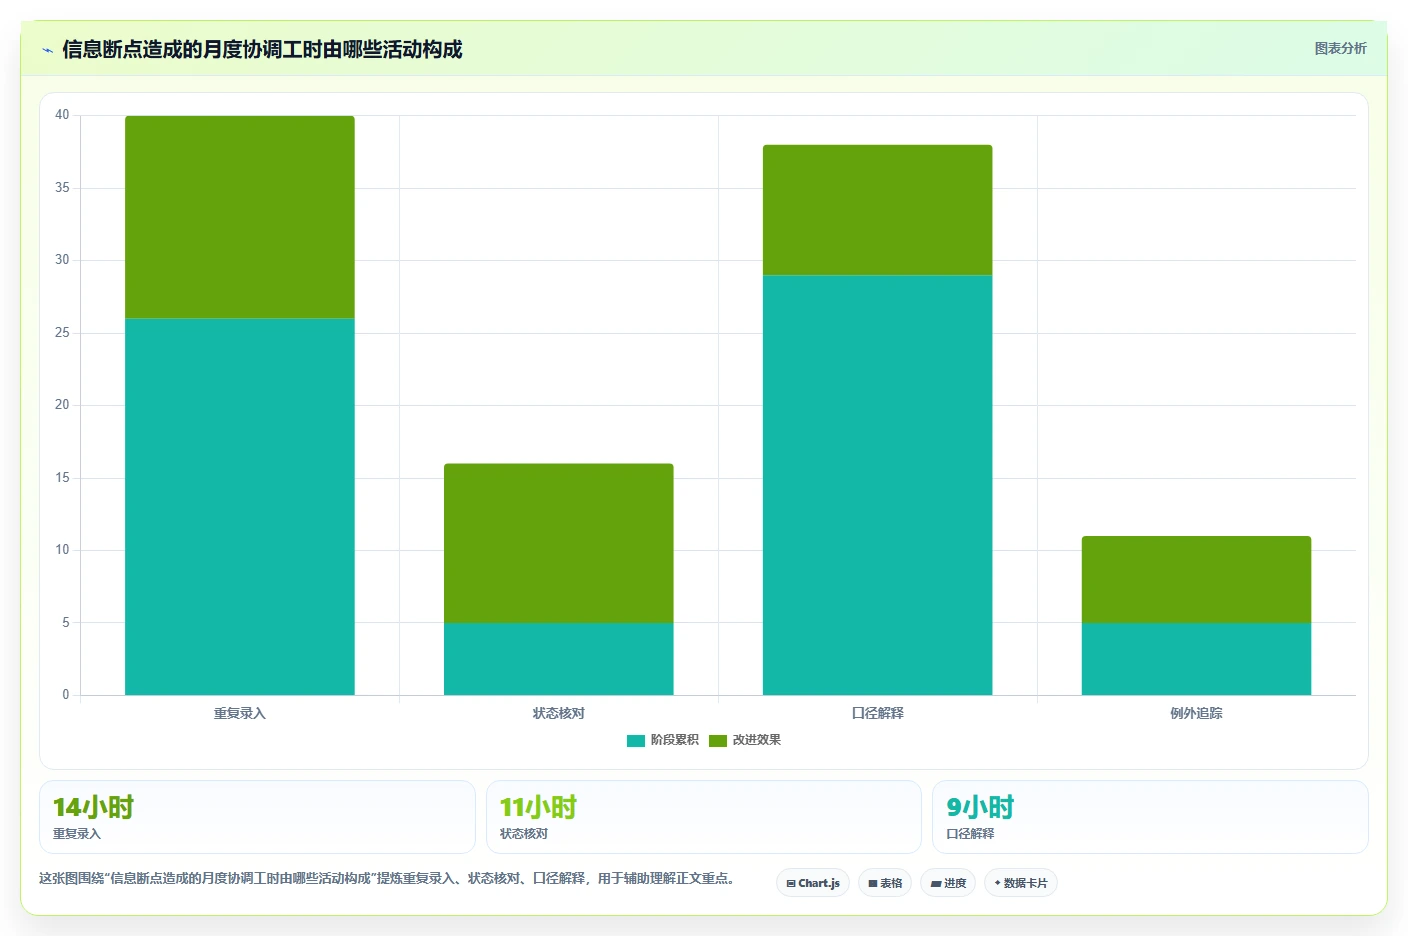Click the 重复录入 x-axis label
Image resolution: width=1408 pixels, height=936 pixels.
[240, 713]
